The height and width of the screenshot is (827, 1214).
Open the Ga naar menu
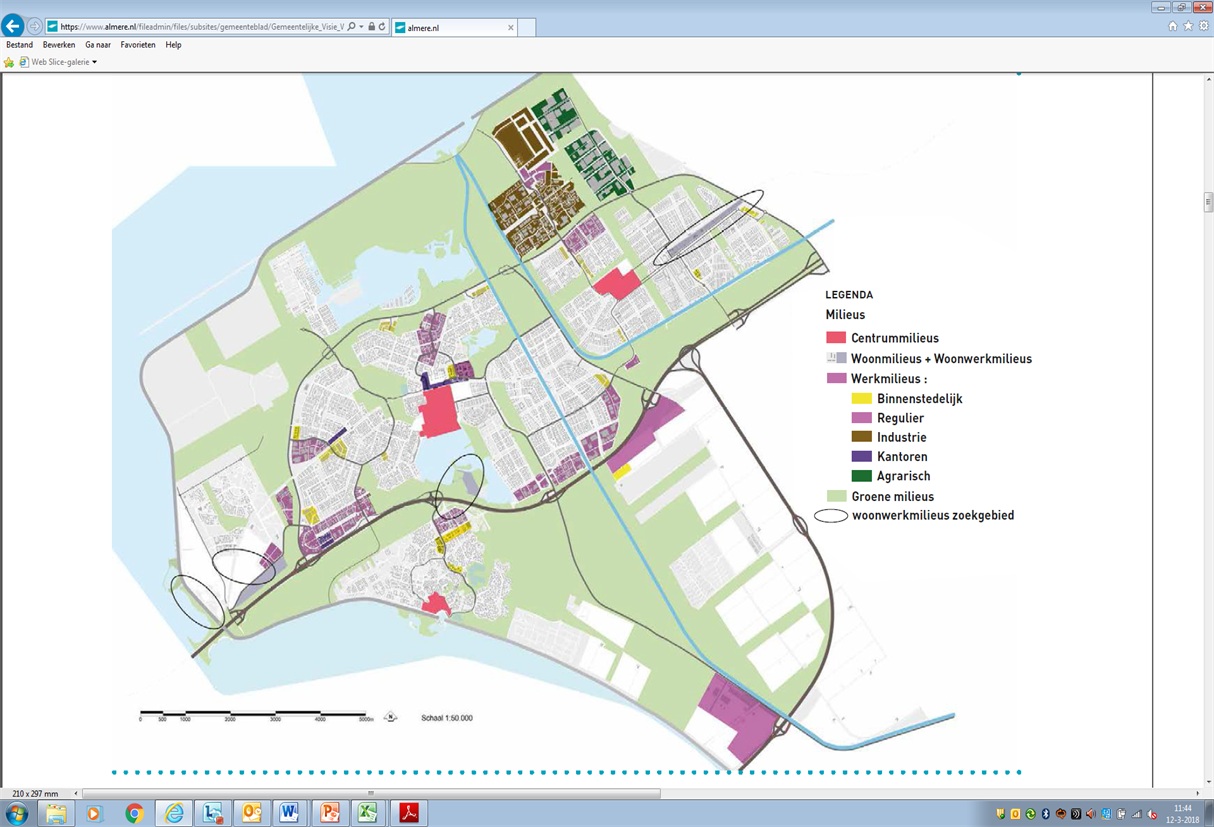pos(98,45)
